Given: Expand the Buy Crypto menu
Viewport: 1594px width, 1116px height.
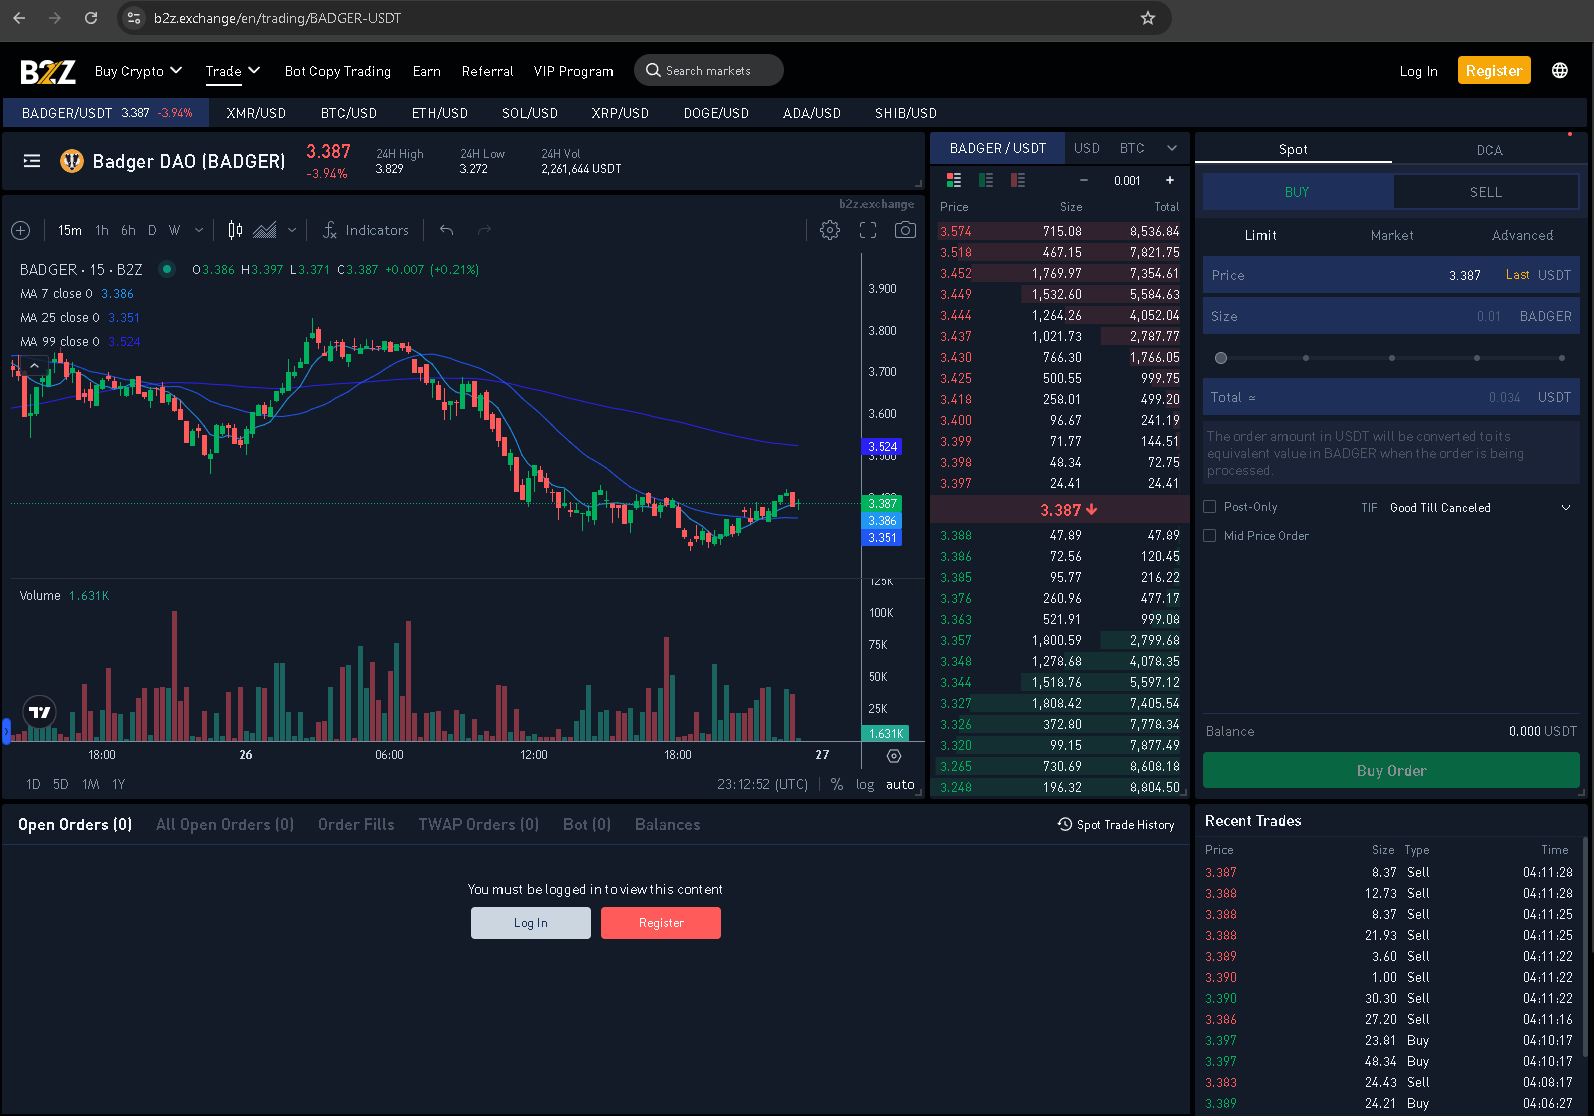Looking at the screenshot, I should click(x=139, y=71).
